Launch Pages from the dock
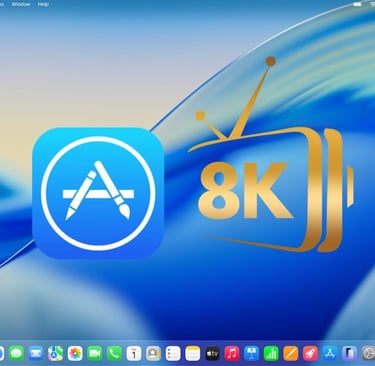Screen dimensions: 375x366 [291, 353]
